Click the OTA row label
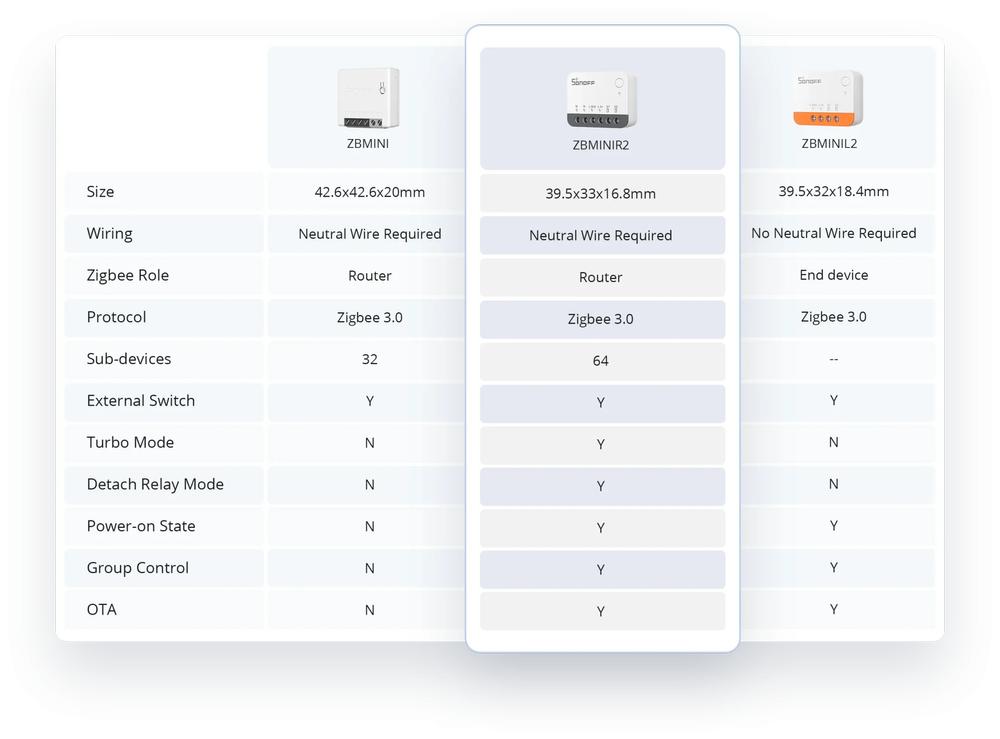Image resolution: width=1000 pixels, height=739 pixels. click(101, 610)
